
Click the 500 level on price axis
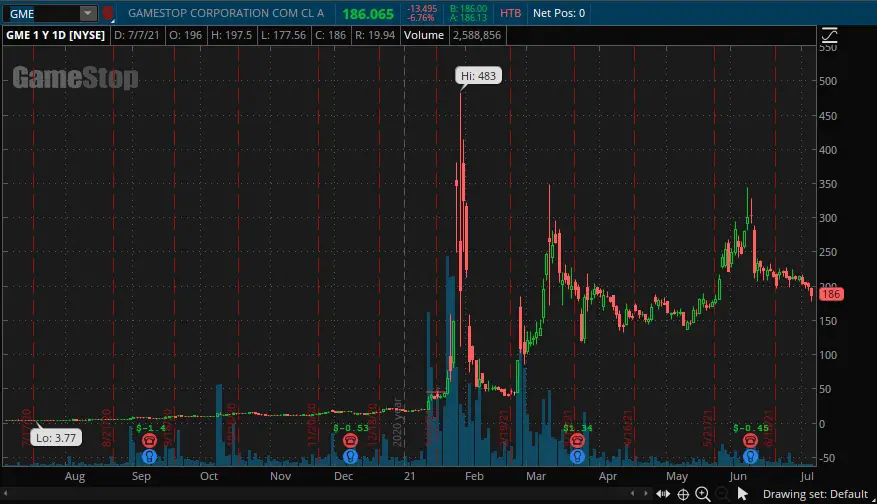(x=828, y=81)
